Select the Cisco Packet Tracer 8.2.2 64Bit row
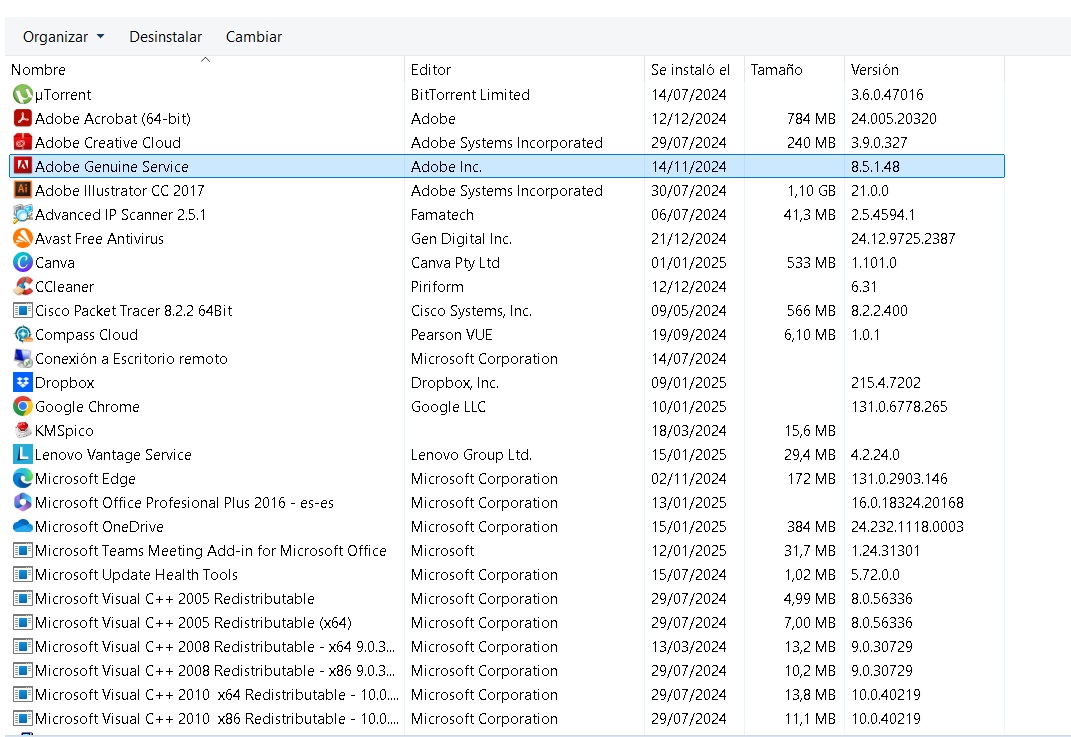 coord(507,311)
